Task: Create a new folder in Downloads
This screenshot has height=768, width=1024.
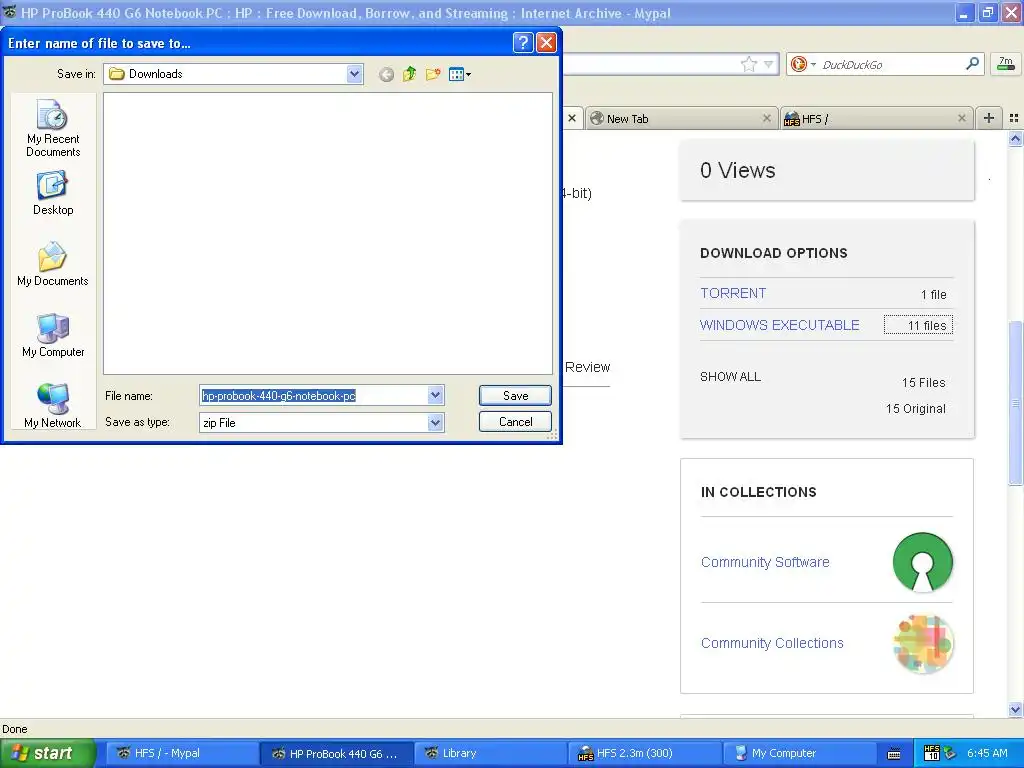Action: (x=432, y=74)
